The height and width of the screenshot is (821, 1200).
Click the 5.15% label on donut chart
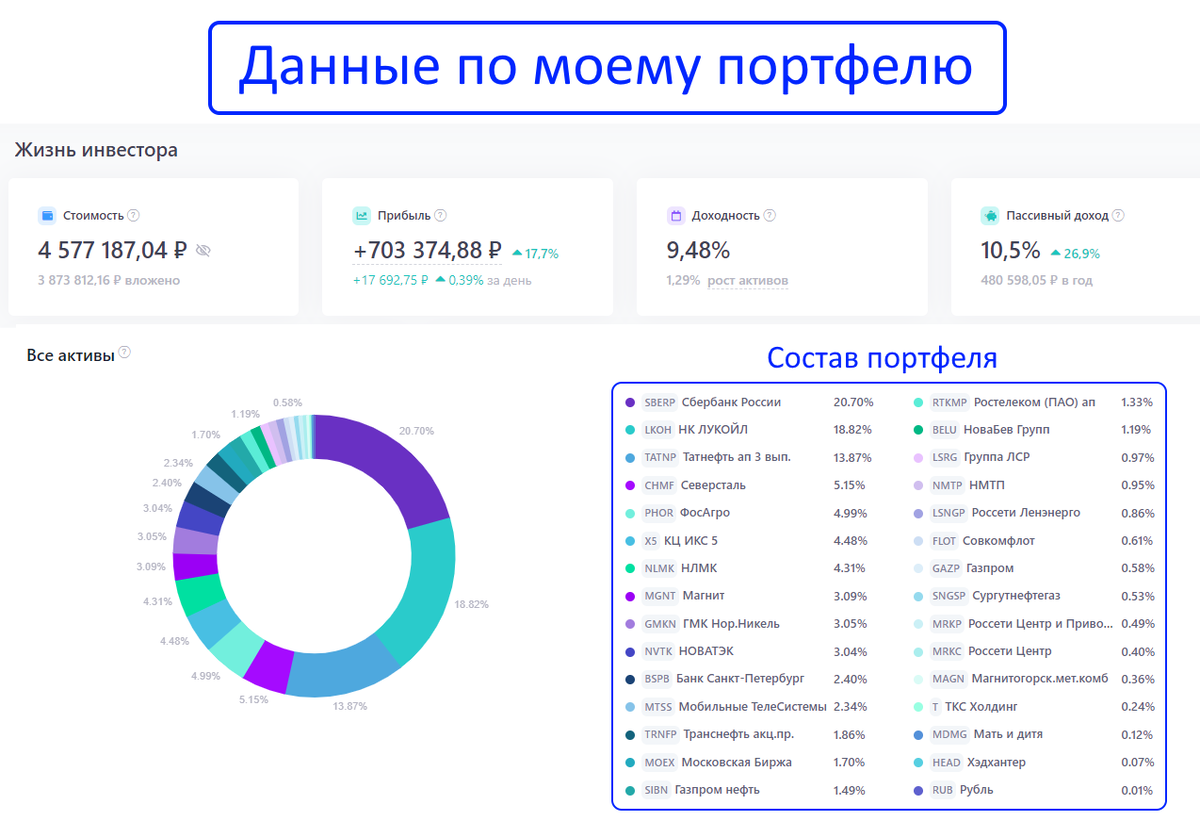click(254, 699)
